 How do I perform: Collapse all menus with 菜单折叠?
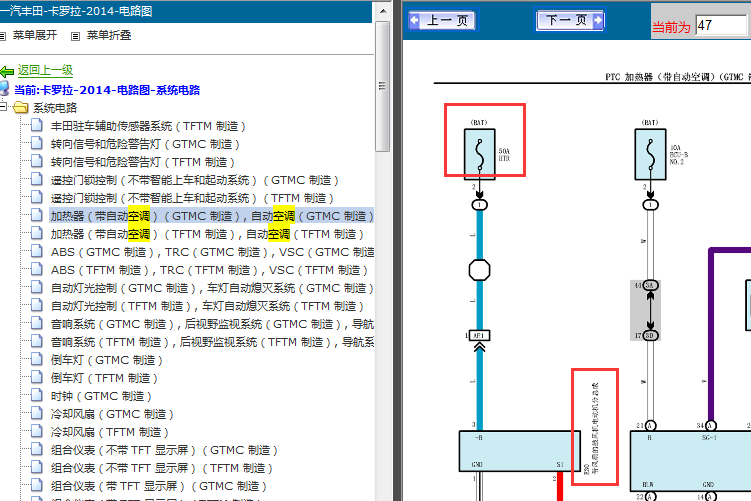(x=109, y=35)
